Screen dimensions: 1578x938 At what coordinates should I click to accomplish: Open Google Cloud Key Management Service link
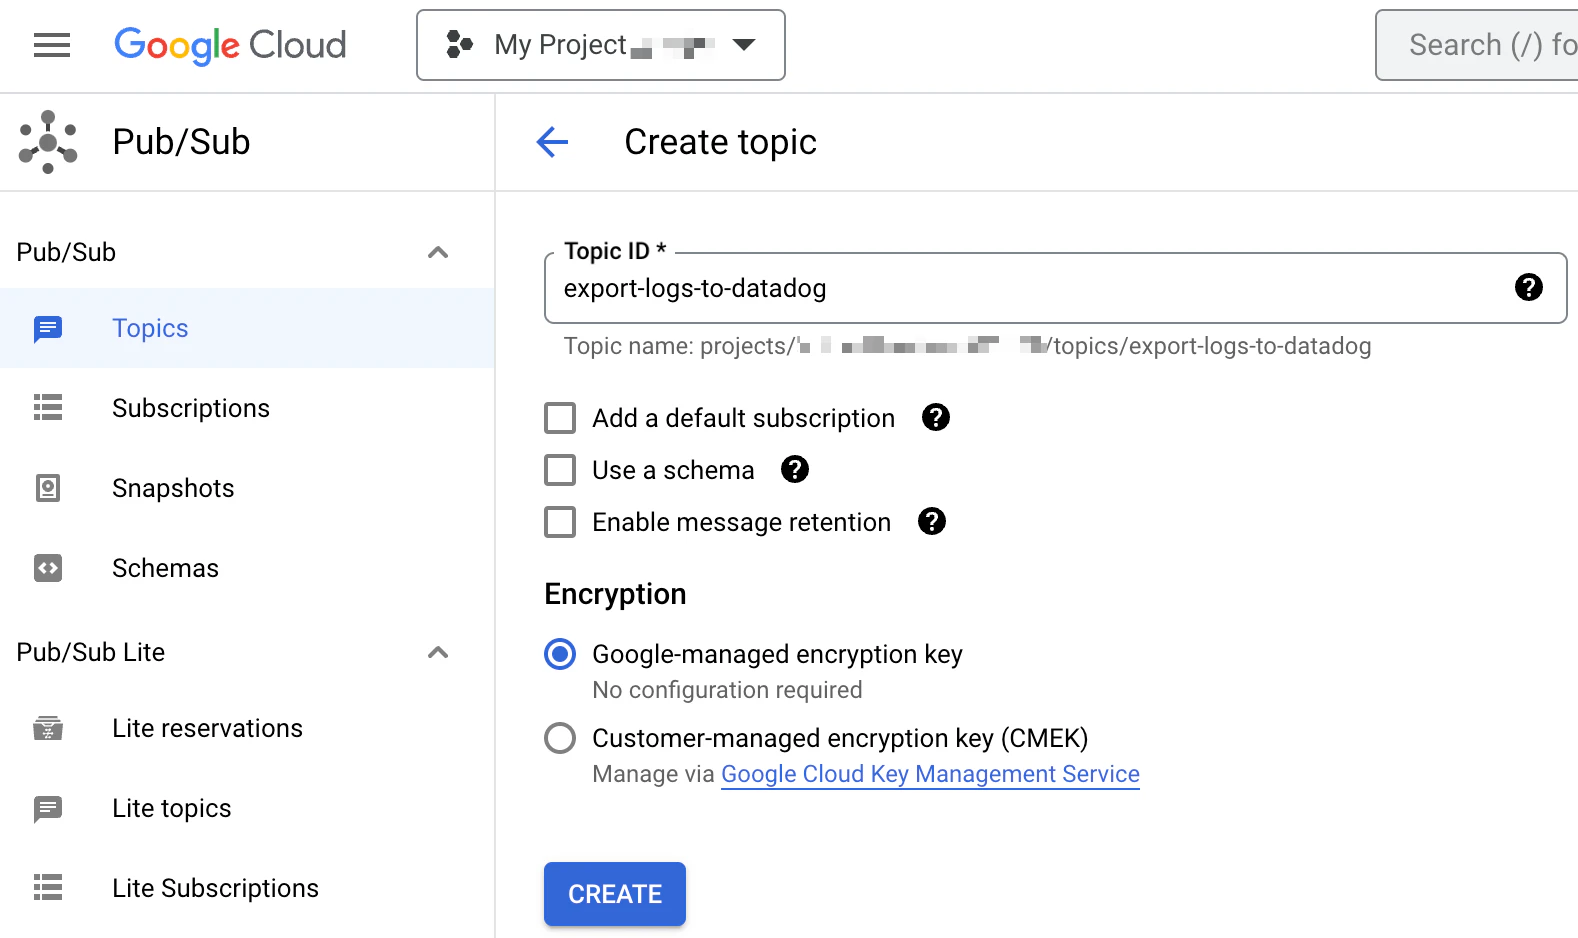pos(930,774)
